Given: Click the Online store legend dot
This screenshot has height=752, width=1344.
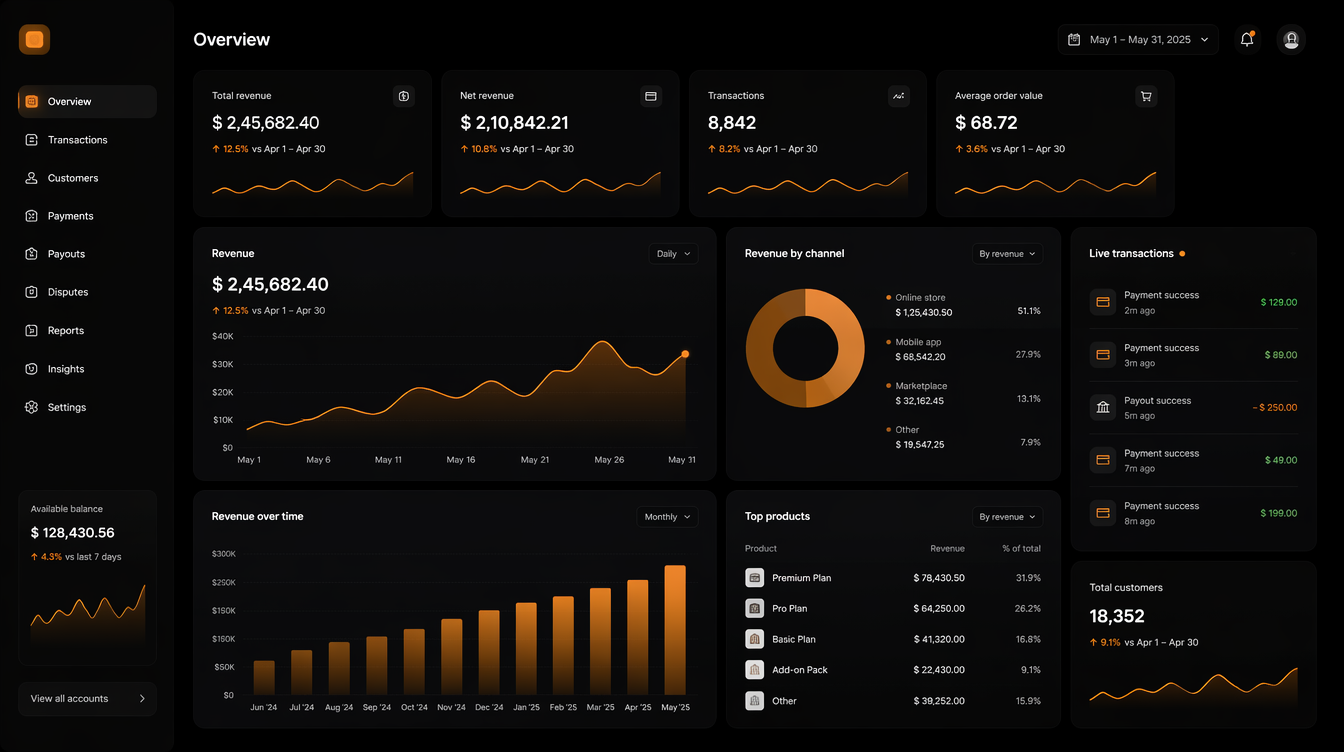Looking at the screenshot, I should 888,297.
